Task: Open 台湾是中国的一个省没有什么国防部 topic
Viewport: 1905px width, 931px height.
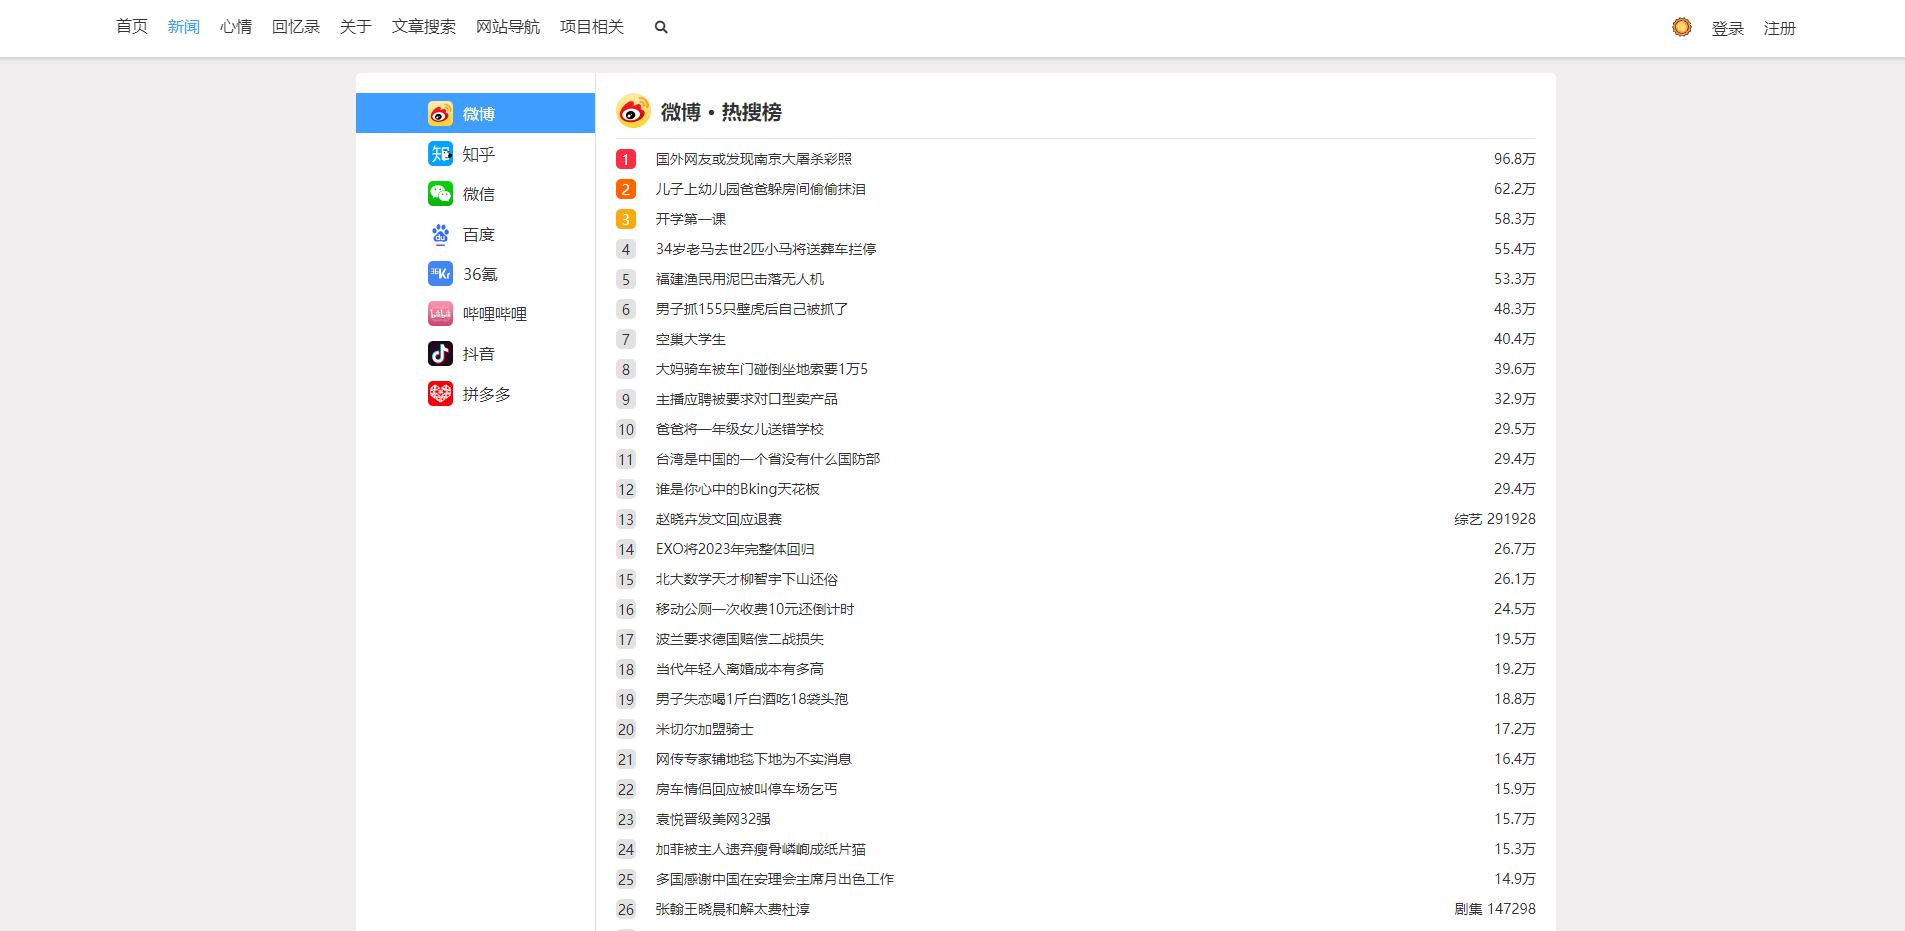Action: (768, 459)
